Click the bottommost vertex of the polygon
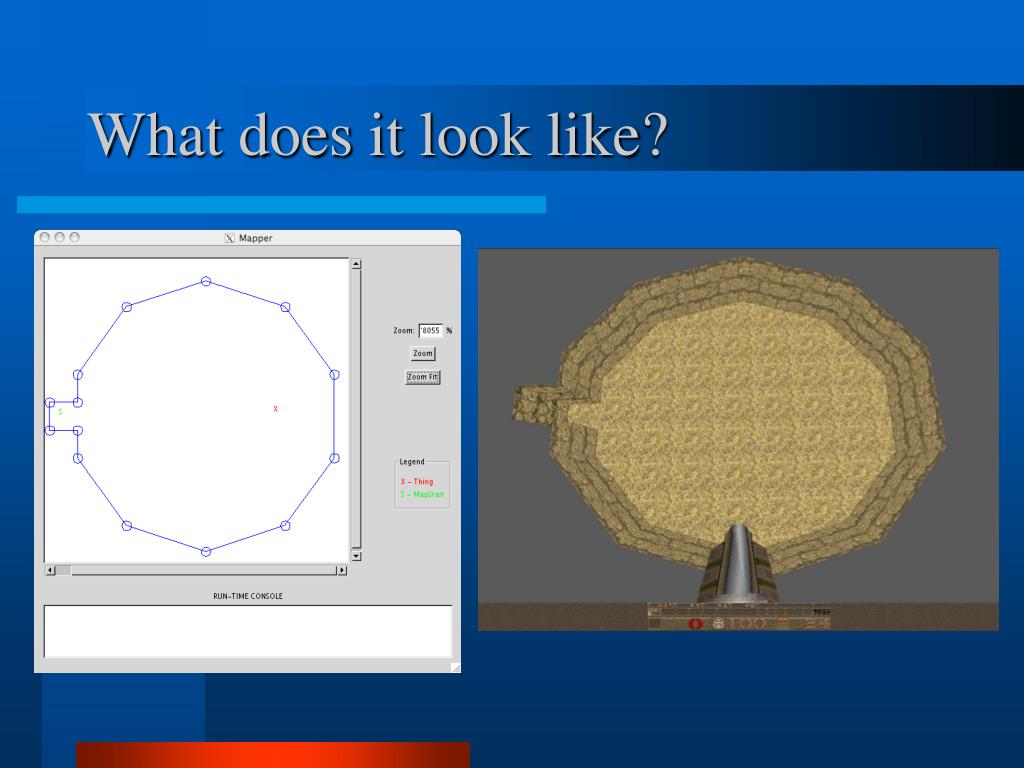The height and width of the screenshot is (768, 1024). (206, 552)
